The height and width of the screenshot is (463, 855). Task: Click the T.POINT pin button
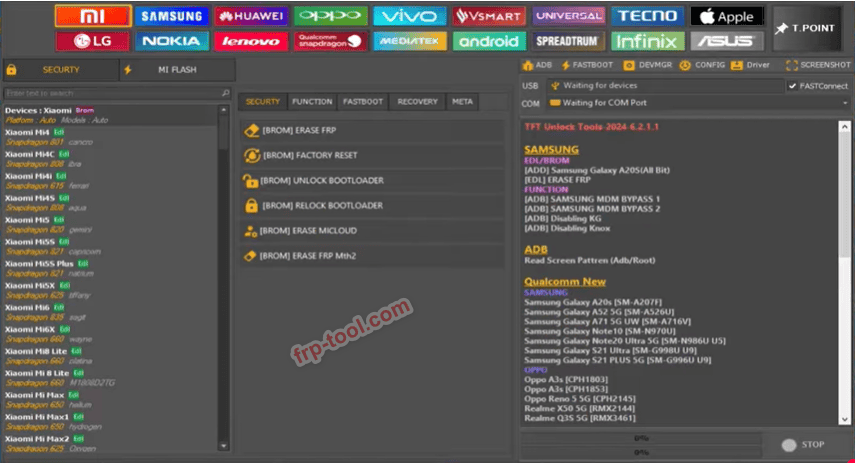pos(806,28)
